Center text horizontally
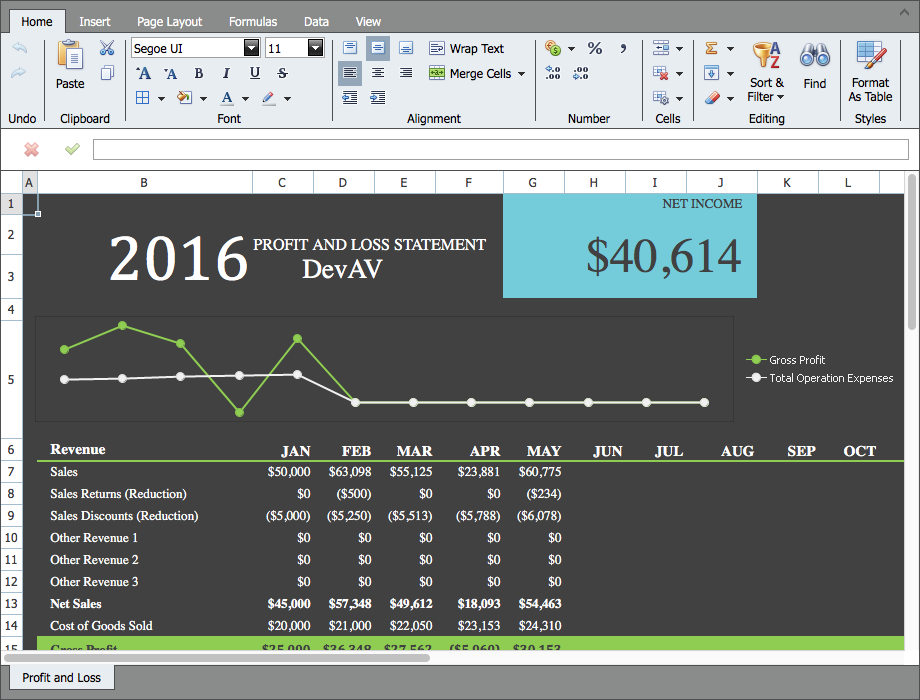This screenshot has width=920, height=700. tap(378, 73)
